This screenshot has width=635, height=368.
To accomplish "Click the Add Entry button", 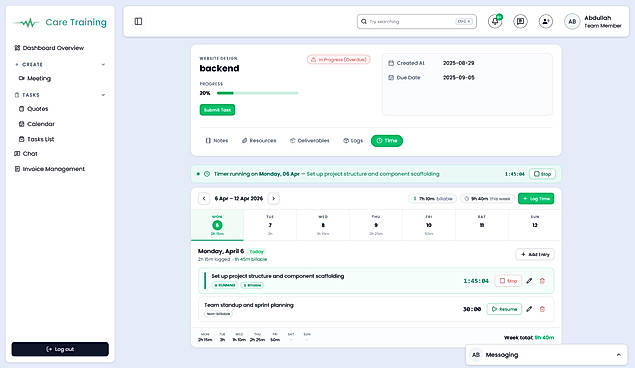I will tap(535, 254).
